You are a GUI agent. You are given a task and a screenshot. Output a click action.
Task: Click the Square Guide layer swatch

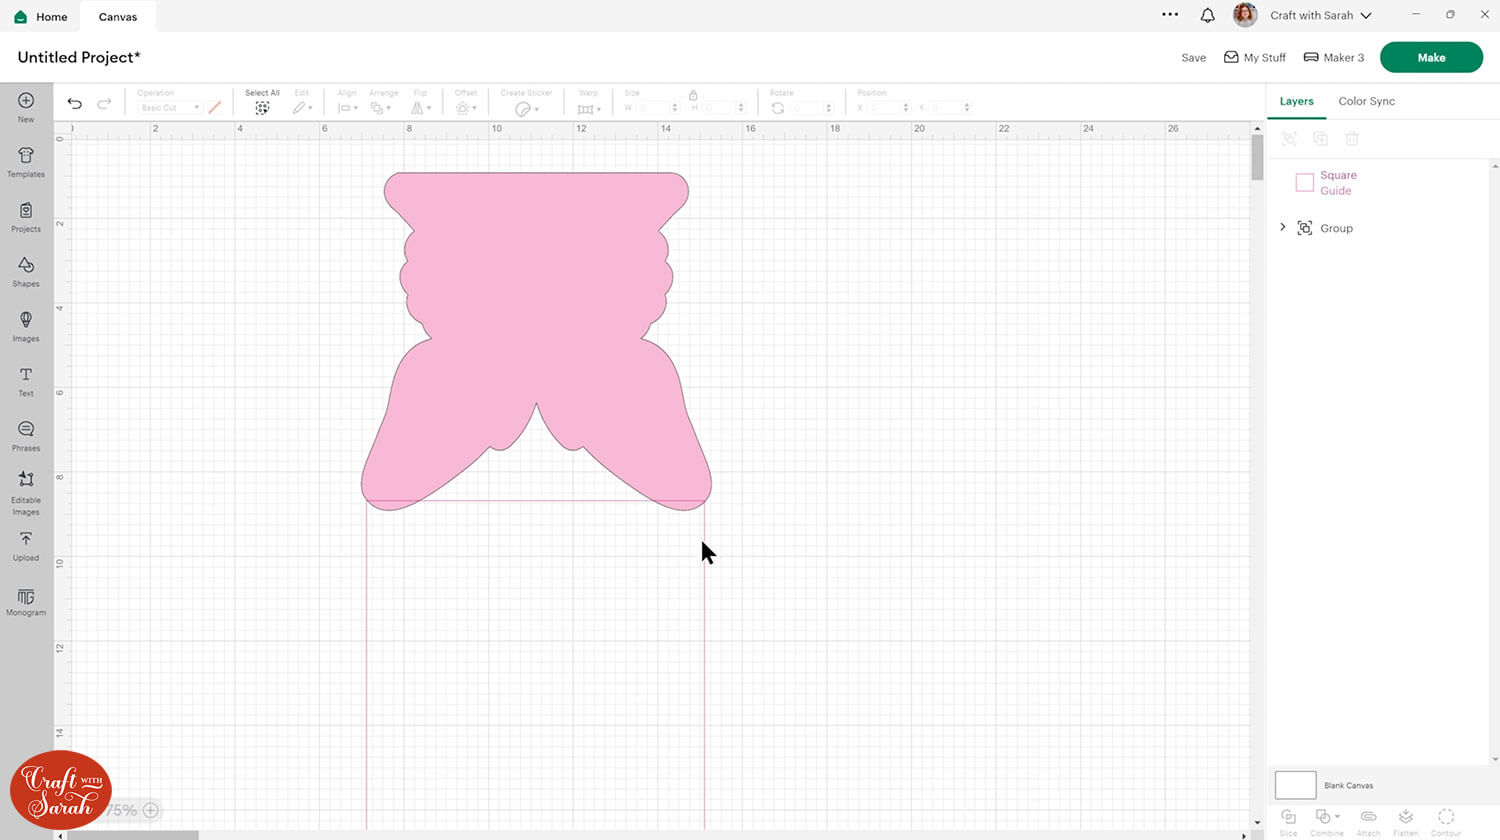[x=1304, y=182]
